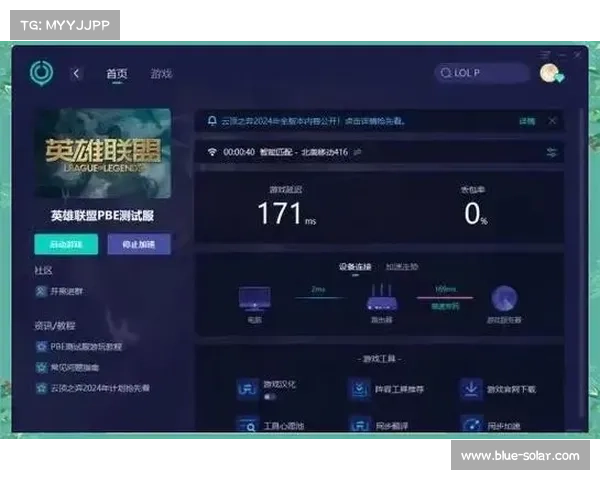600x480 pixels.
Task: Click the lineup tool recommendation icon
Action: (359, 389)
